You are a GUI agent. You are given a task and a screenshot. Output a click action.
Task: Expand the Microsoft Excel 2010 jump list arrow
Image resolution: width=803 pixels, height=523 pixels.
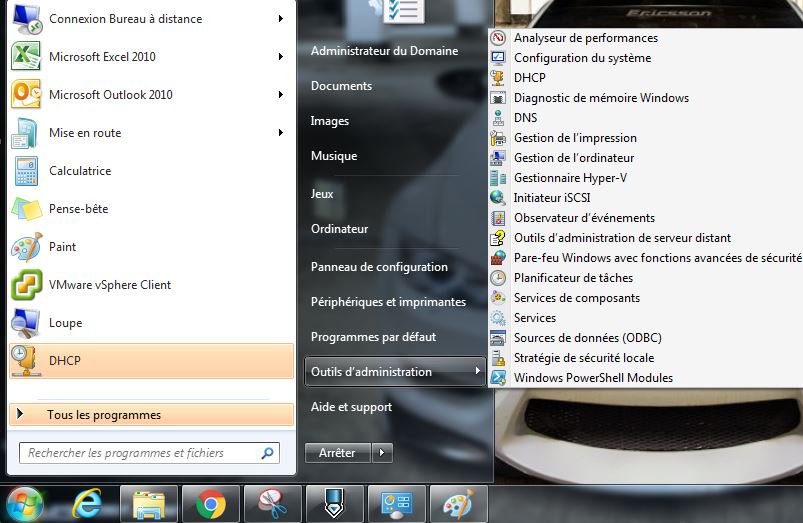[x=281, y=57]
